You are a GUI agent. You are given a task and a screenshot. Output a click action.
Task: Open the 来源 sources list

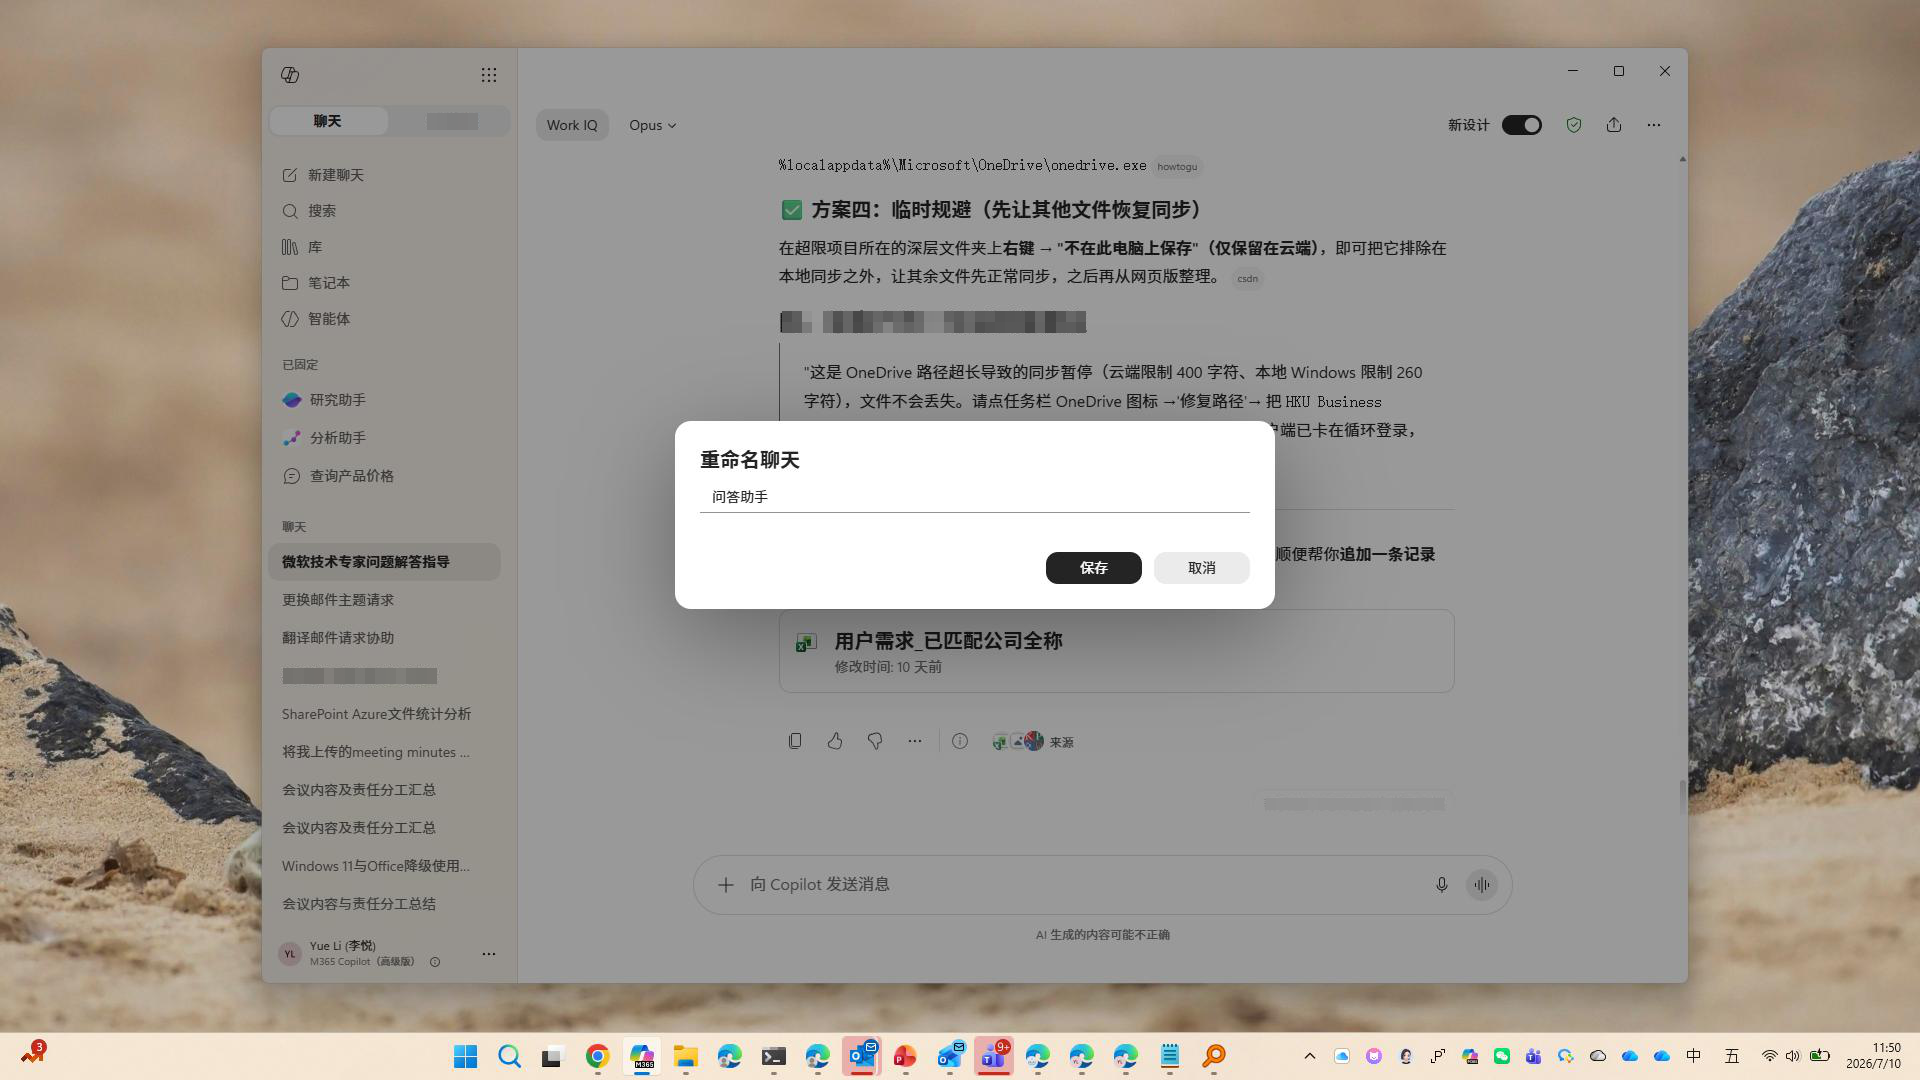pyautogui.click(x=1032, y=742)
